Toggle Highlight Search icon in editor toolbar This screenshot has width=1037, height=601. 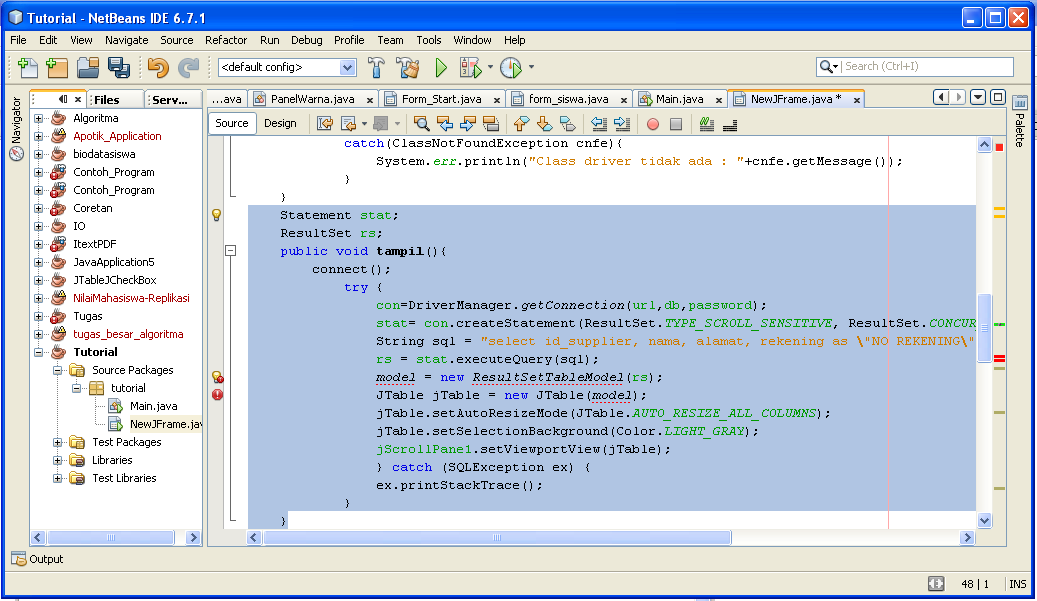pyautogui.click(x=491, y=124)
